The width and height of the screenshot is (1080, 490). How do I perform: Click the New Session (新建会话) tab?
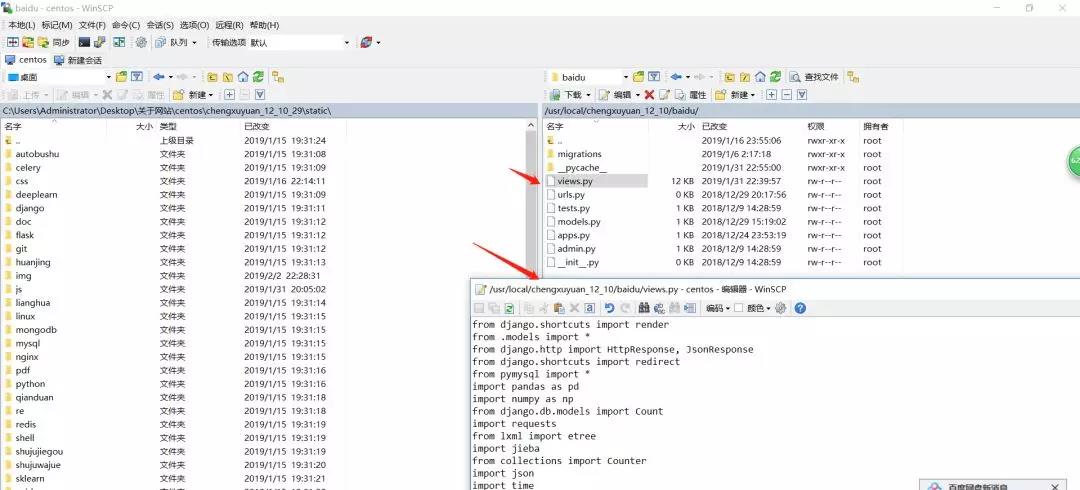point(78,60)
